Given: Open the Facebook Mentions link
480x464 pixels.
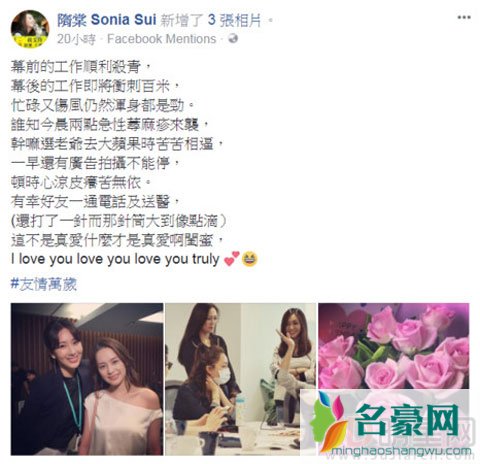Looking at the screenshot, I should [162, 39].
